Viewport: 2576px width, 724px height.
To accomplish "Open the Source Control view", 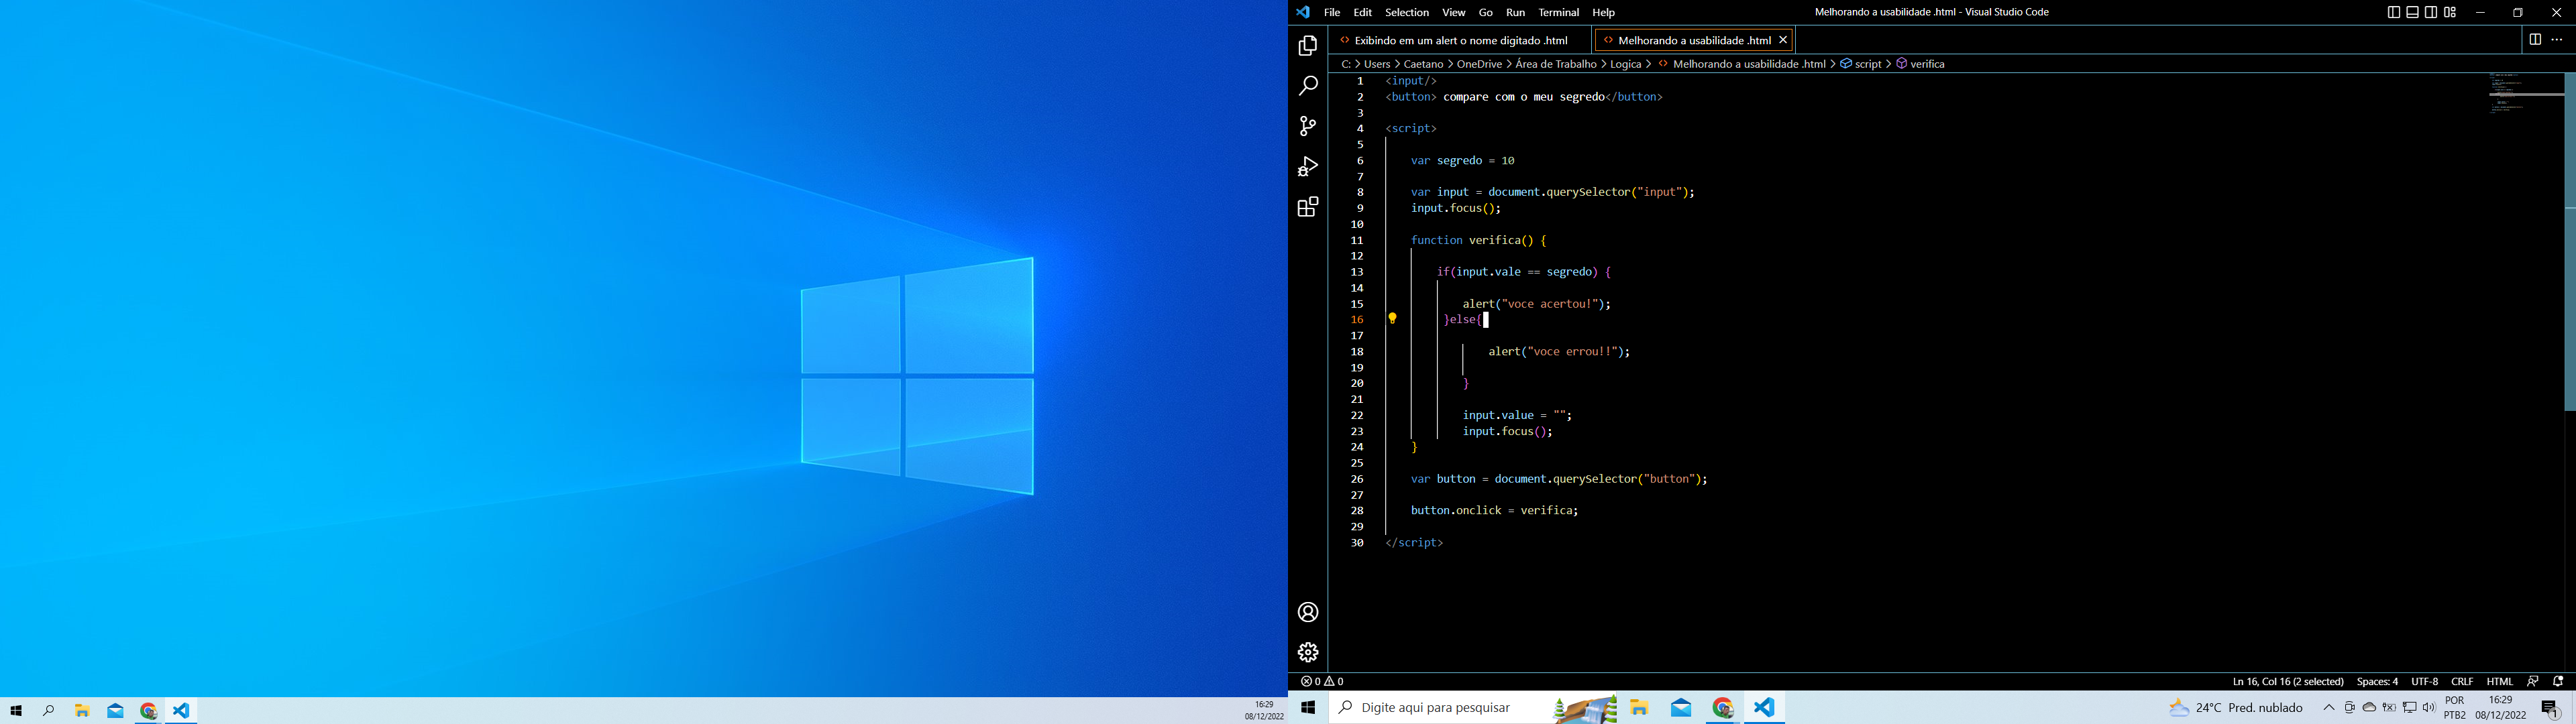I will 1307,126.
